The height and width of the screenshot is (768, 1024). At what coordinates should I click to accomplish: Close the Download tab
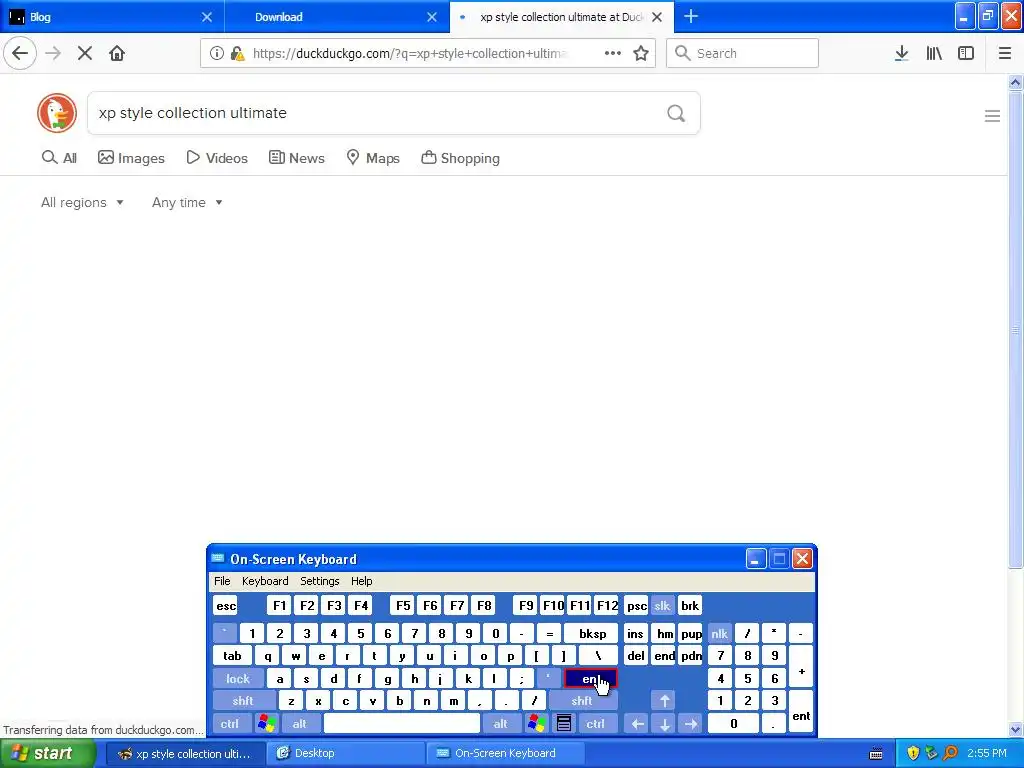[x=432, y=17]
